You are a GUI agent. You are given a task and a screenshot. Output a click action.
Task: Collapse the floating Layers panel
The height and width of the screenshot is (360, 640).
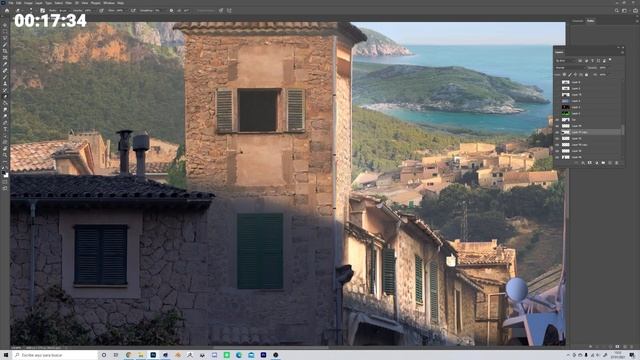coord(618,47)
